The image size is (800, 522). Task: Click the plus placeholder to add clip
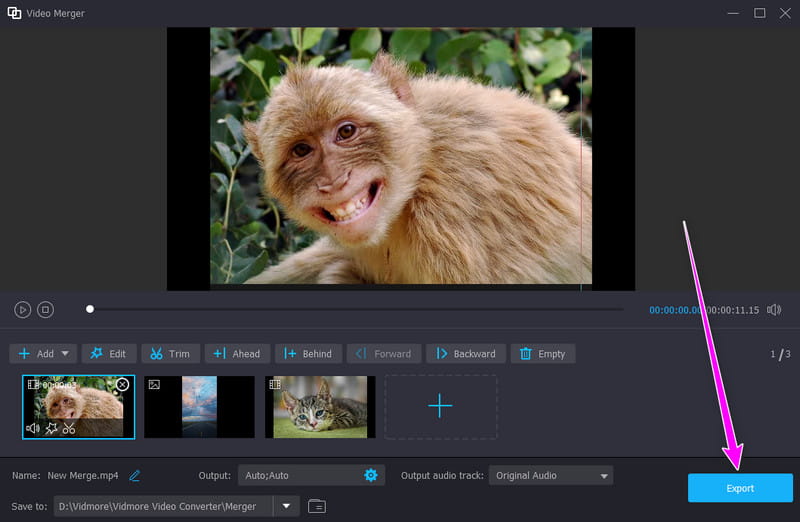(441, 407)
